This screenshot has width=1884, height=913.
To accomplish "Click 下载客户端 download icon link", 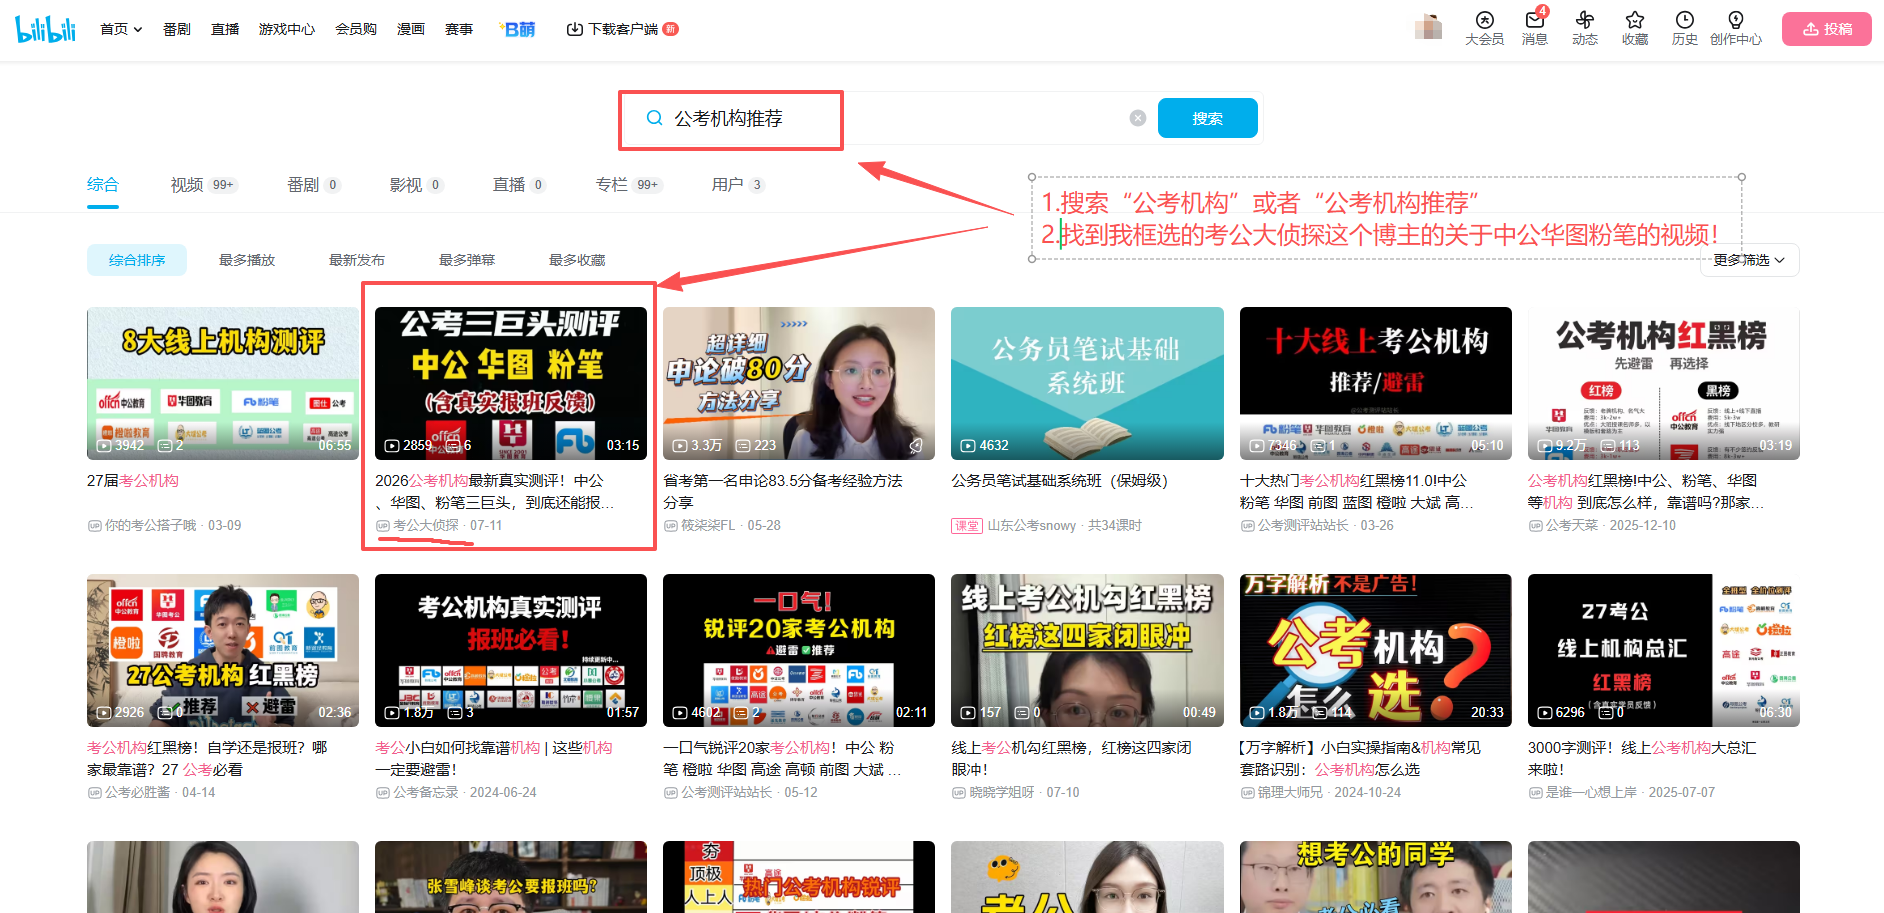I will (x=622, y=29).
